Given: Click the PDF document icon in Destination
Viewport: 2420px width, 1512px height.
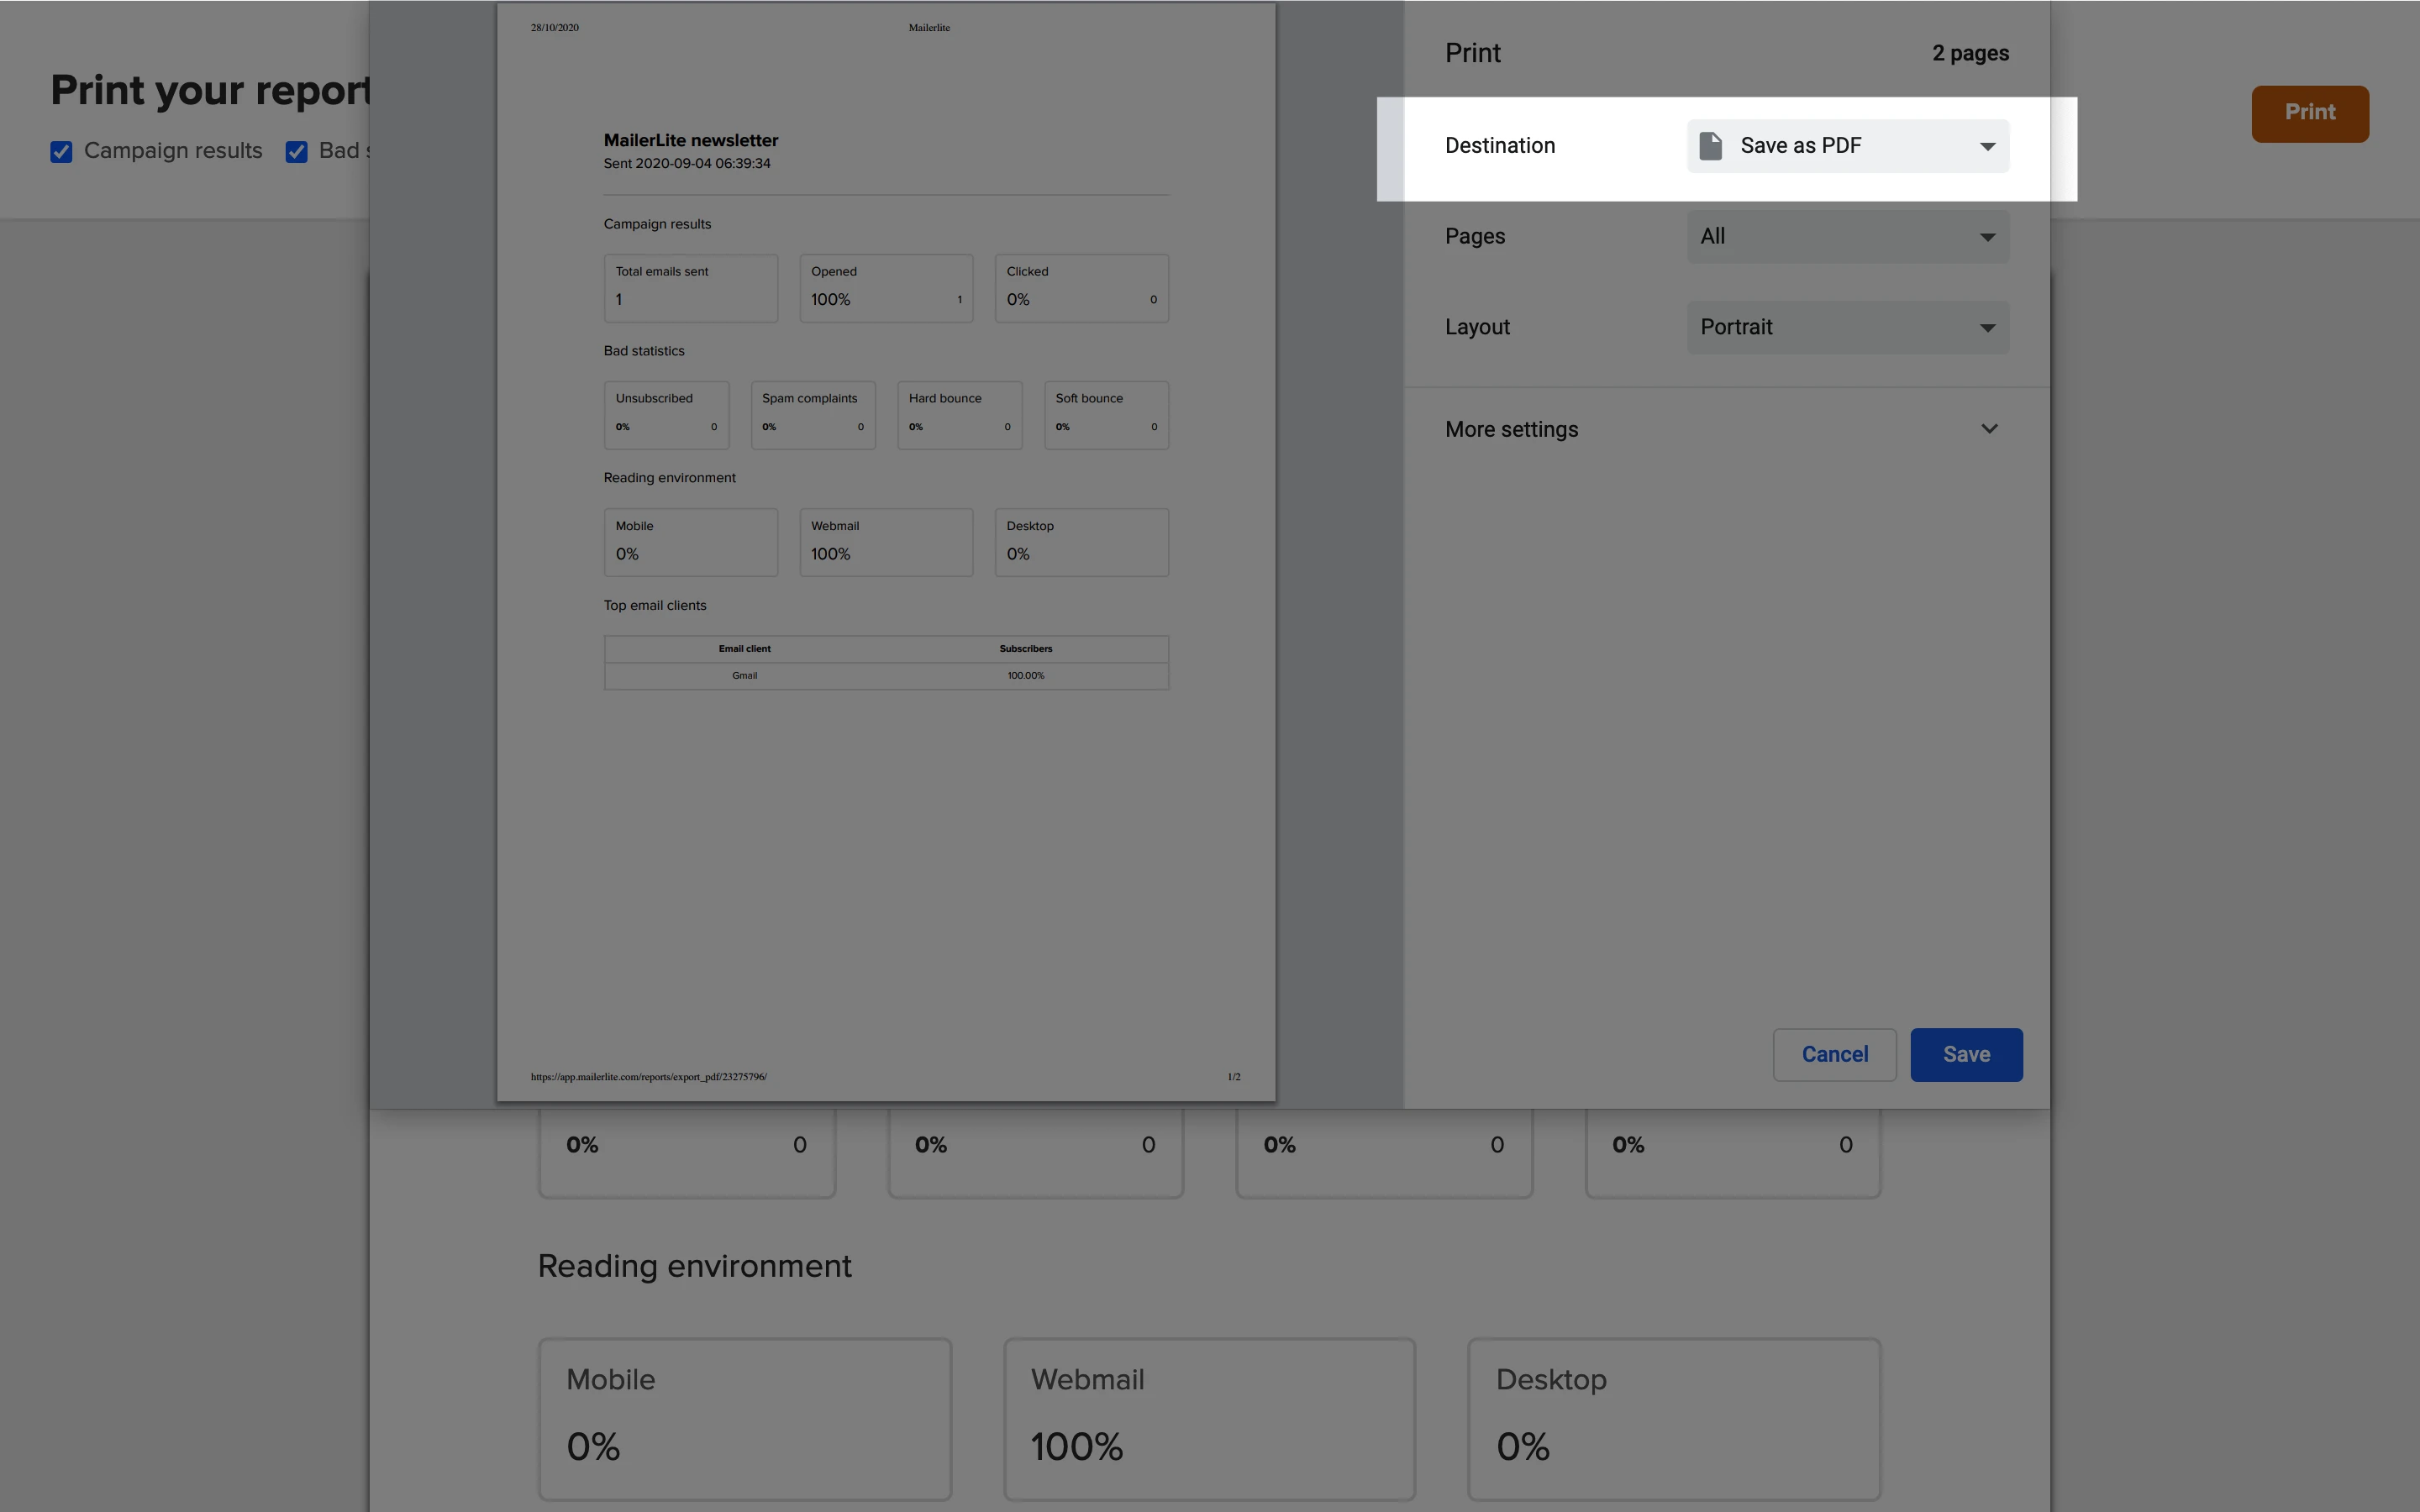Looking at the screenshot, I should click(x=1711, y=146).
